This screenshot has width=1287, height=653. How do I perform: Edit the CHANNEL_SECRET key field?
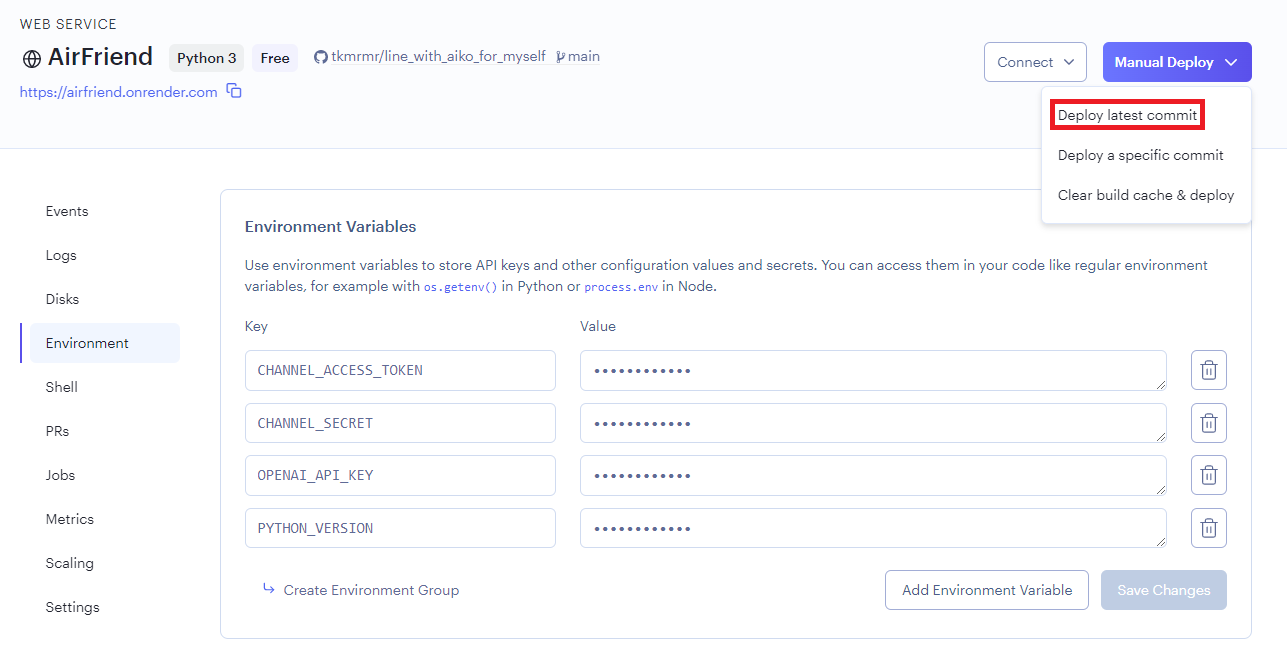point(400,423)
